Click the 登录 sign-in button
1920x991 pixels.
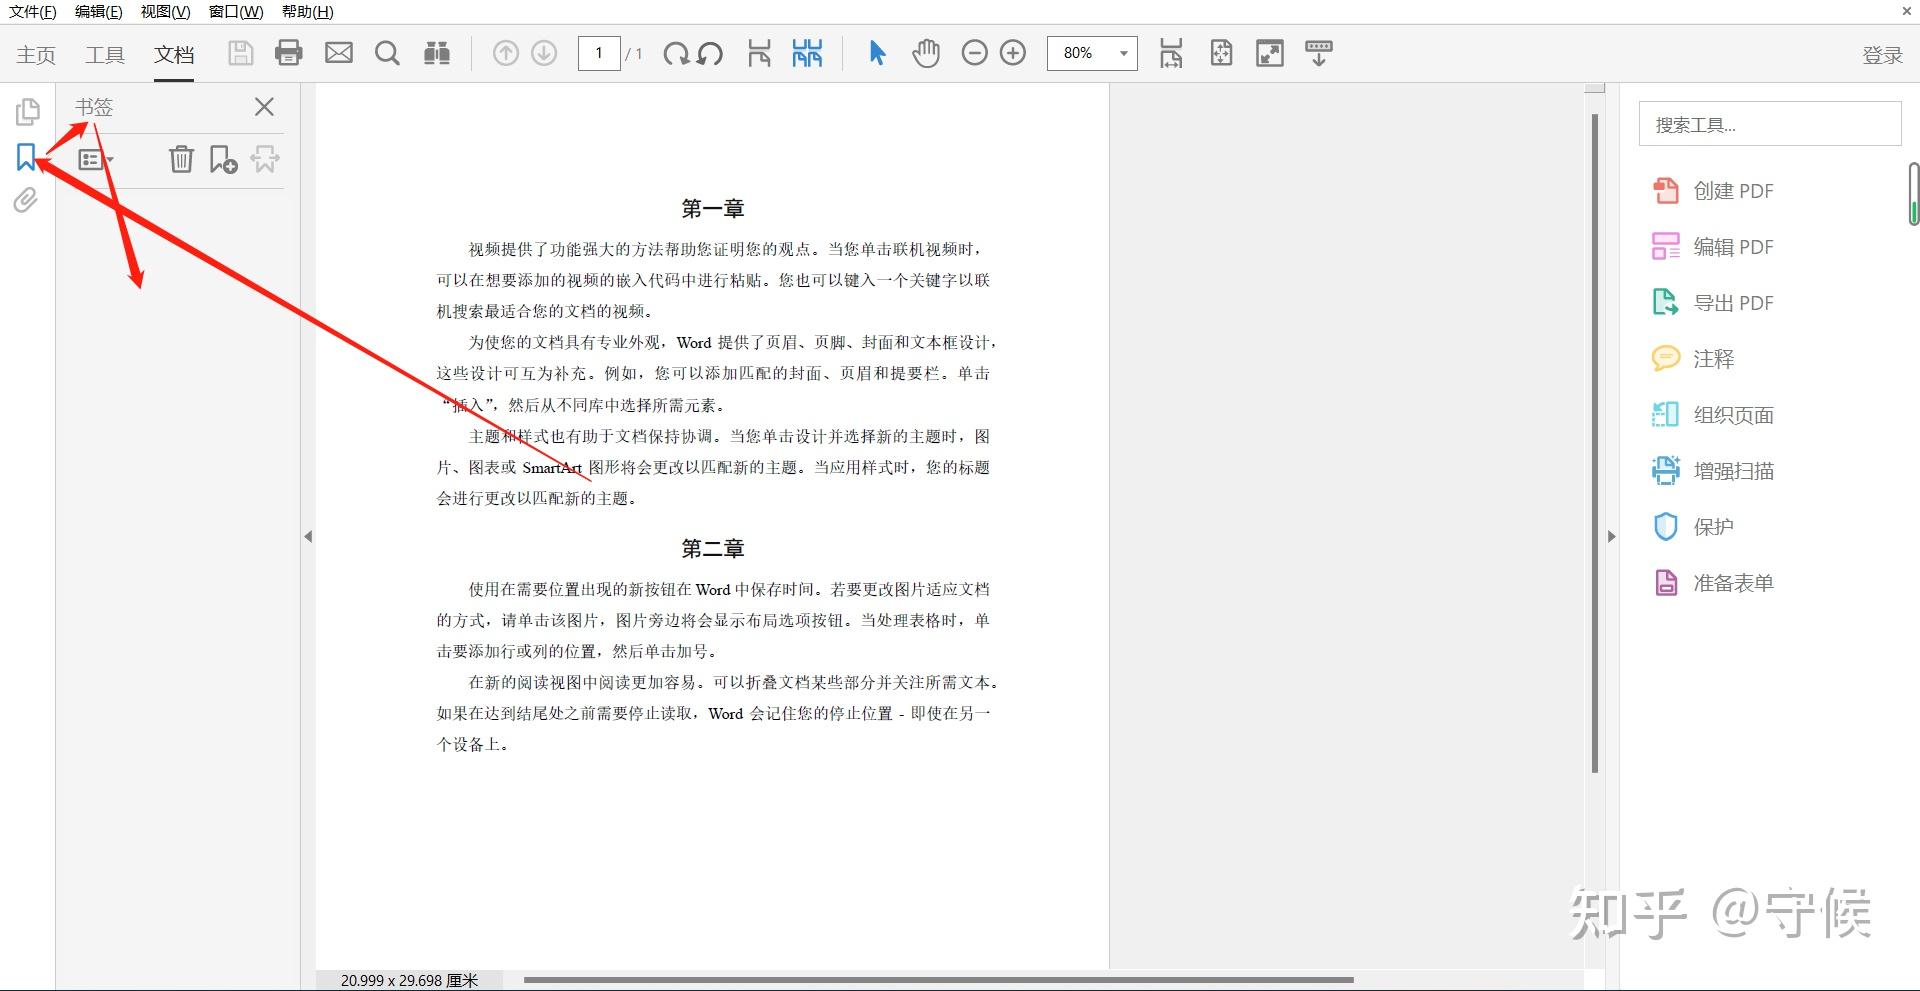1882,55
